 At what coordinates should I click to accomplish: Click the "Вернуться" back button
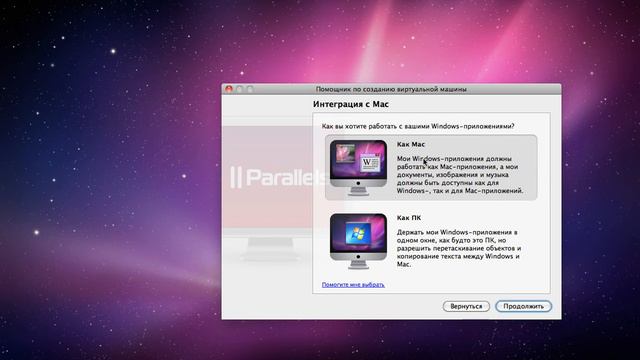click(466, 306)
